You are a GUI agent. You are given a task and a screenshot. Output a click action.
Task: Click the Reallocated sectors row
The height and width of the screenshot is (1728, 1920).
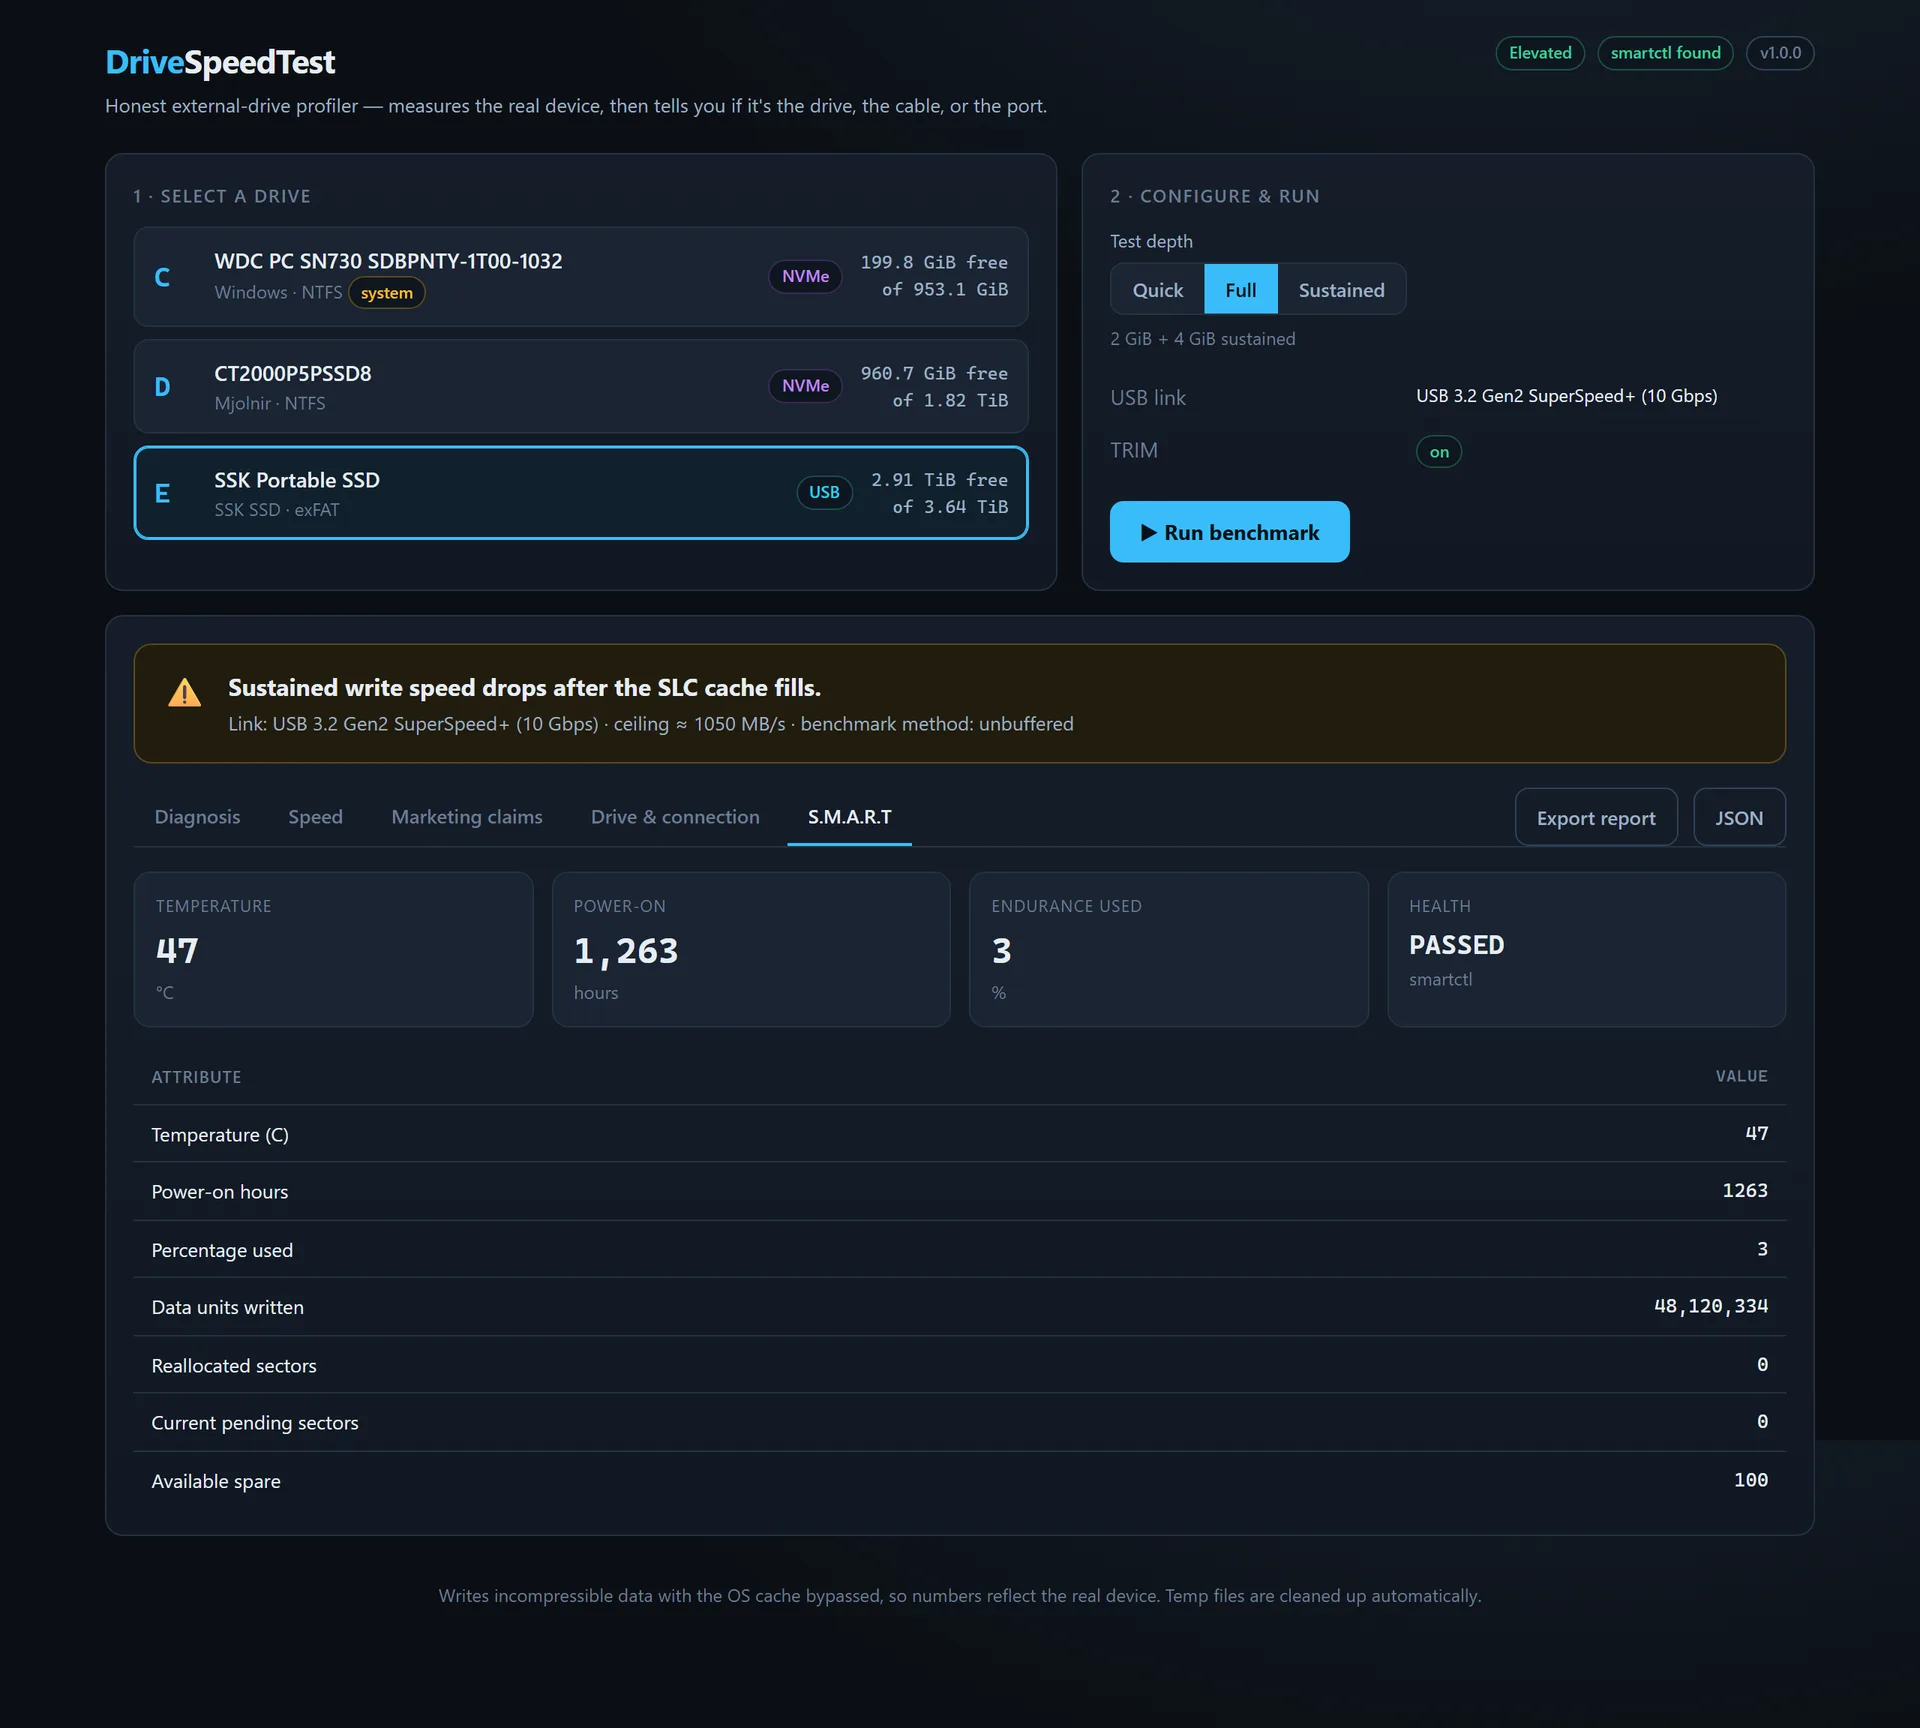click(960, 1365)
